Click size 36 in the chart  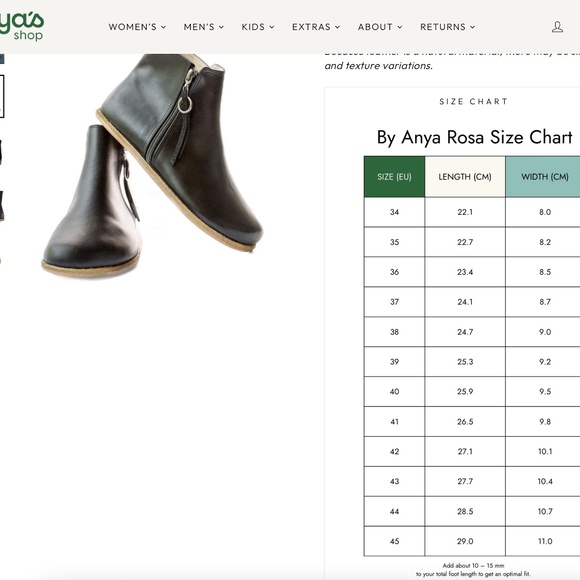[x=394, y=272]
